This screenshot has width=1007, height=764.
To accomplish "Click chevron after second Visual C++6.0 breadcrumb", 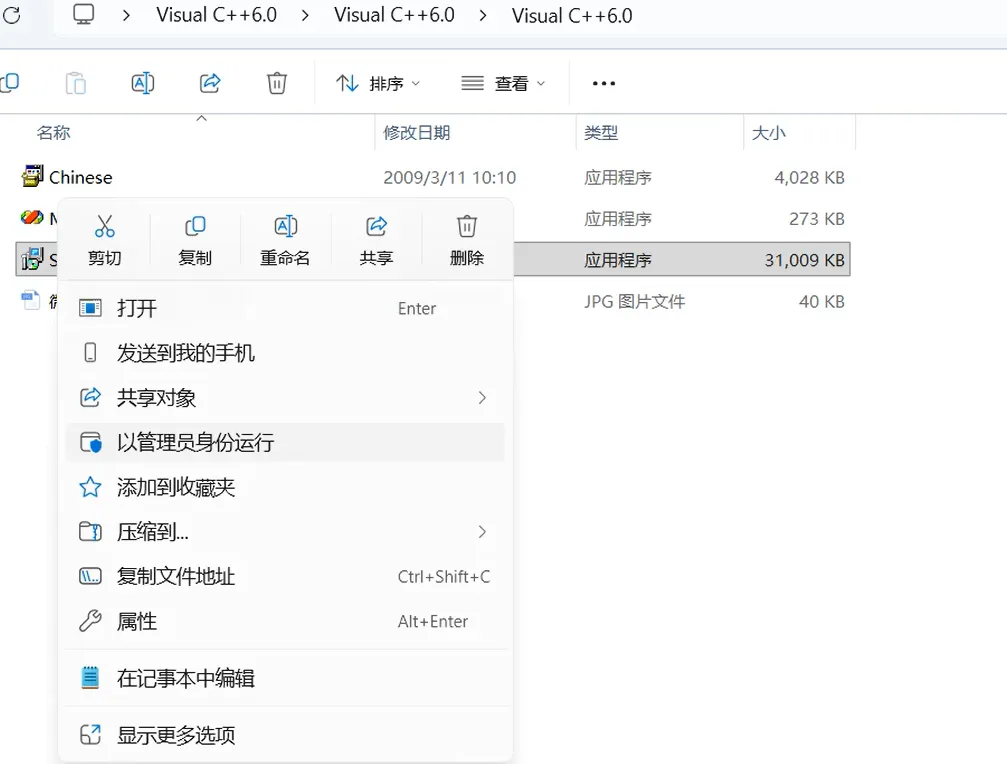I will [x=483, y=15].
